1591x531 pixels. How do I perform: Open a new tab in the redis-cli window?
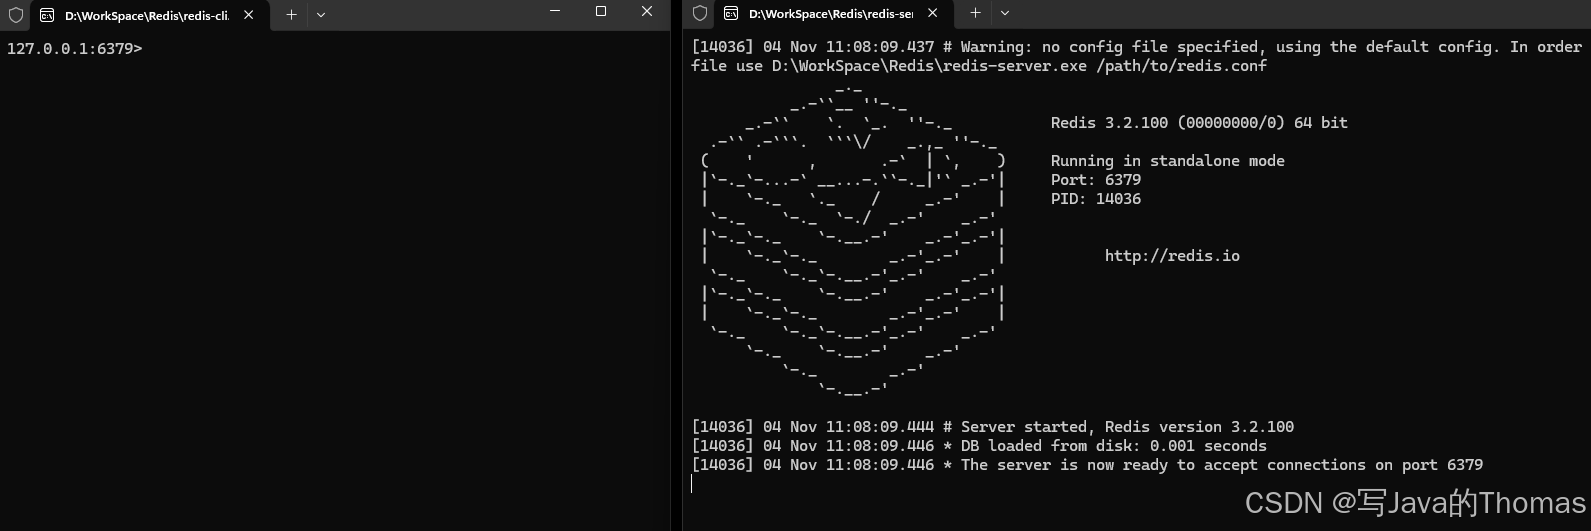pos(291,15)
